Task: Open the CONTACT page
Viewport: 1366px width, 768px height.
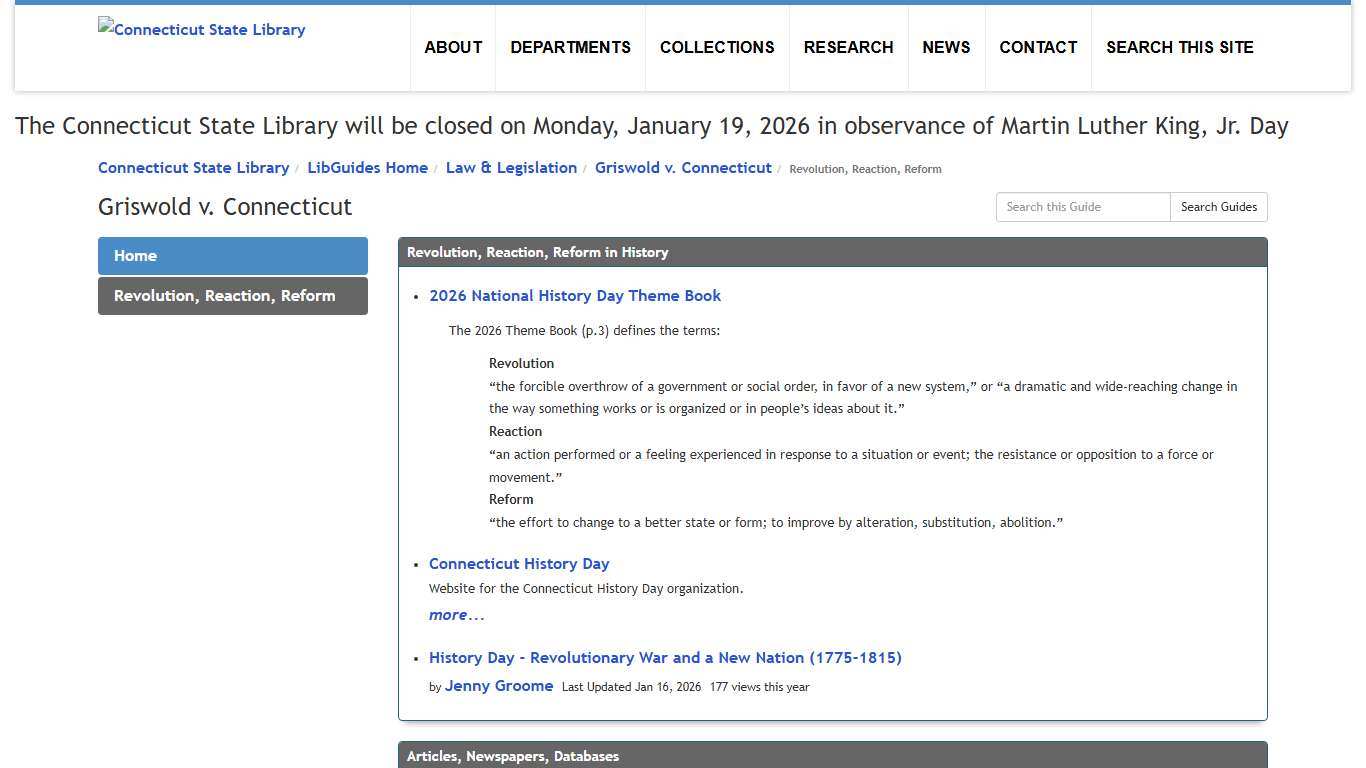Action: [1038, 47]
